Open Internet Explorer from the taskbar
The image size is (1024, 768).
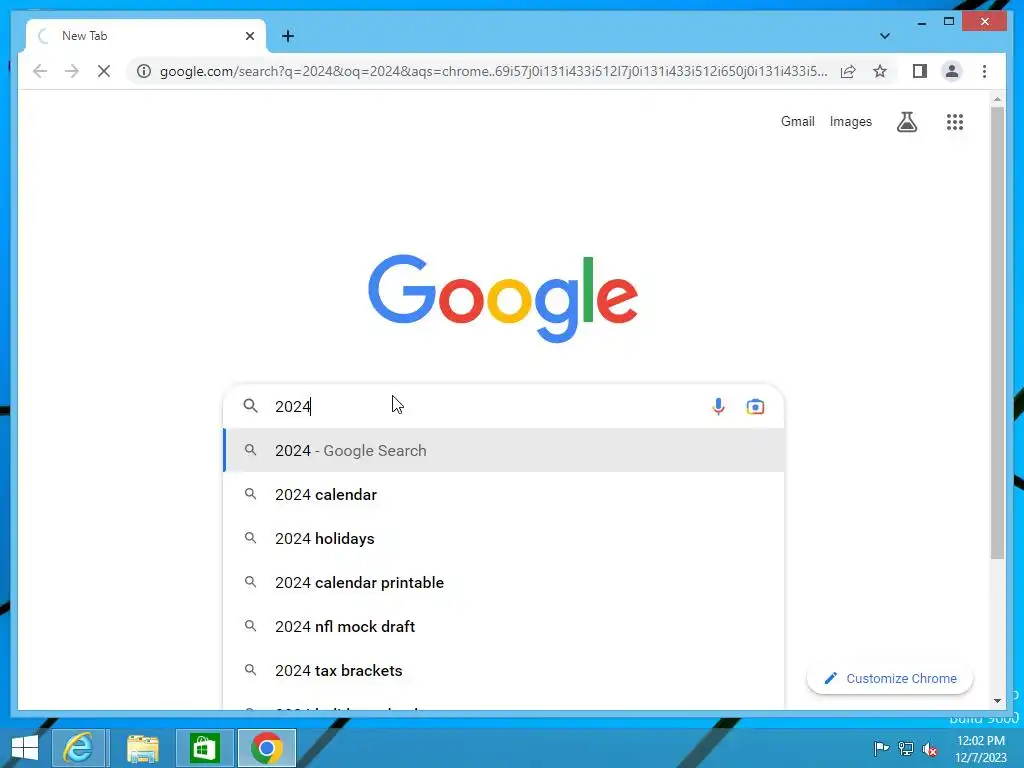[x=78, y=748]
